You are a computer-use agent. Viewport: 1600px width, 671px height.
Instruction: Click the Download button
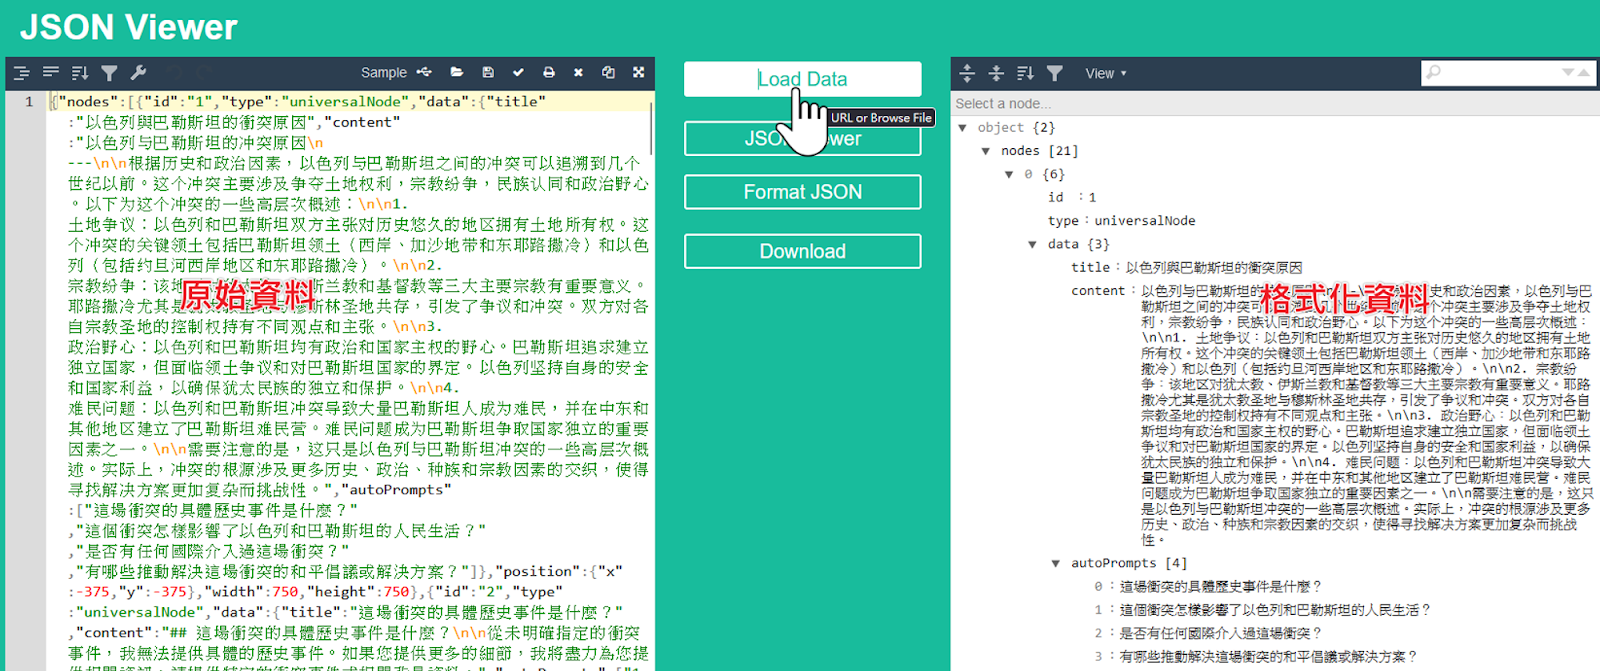(802, 251)
